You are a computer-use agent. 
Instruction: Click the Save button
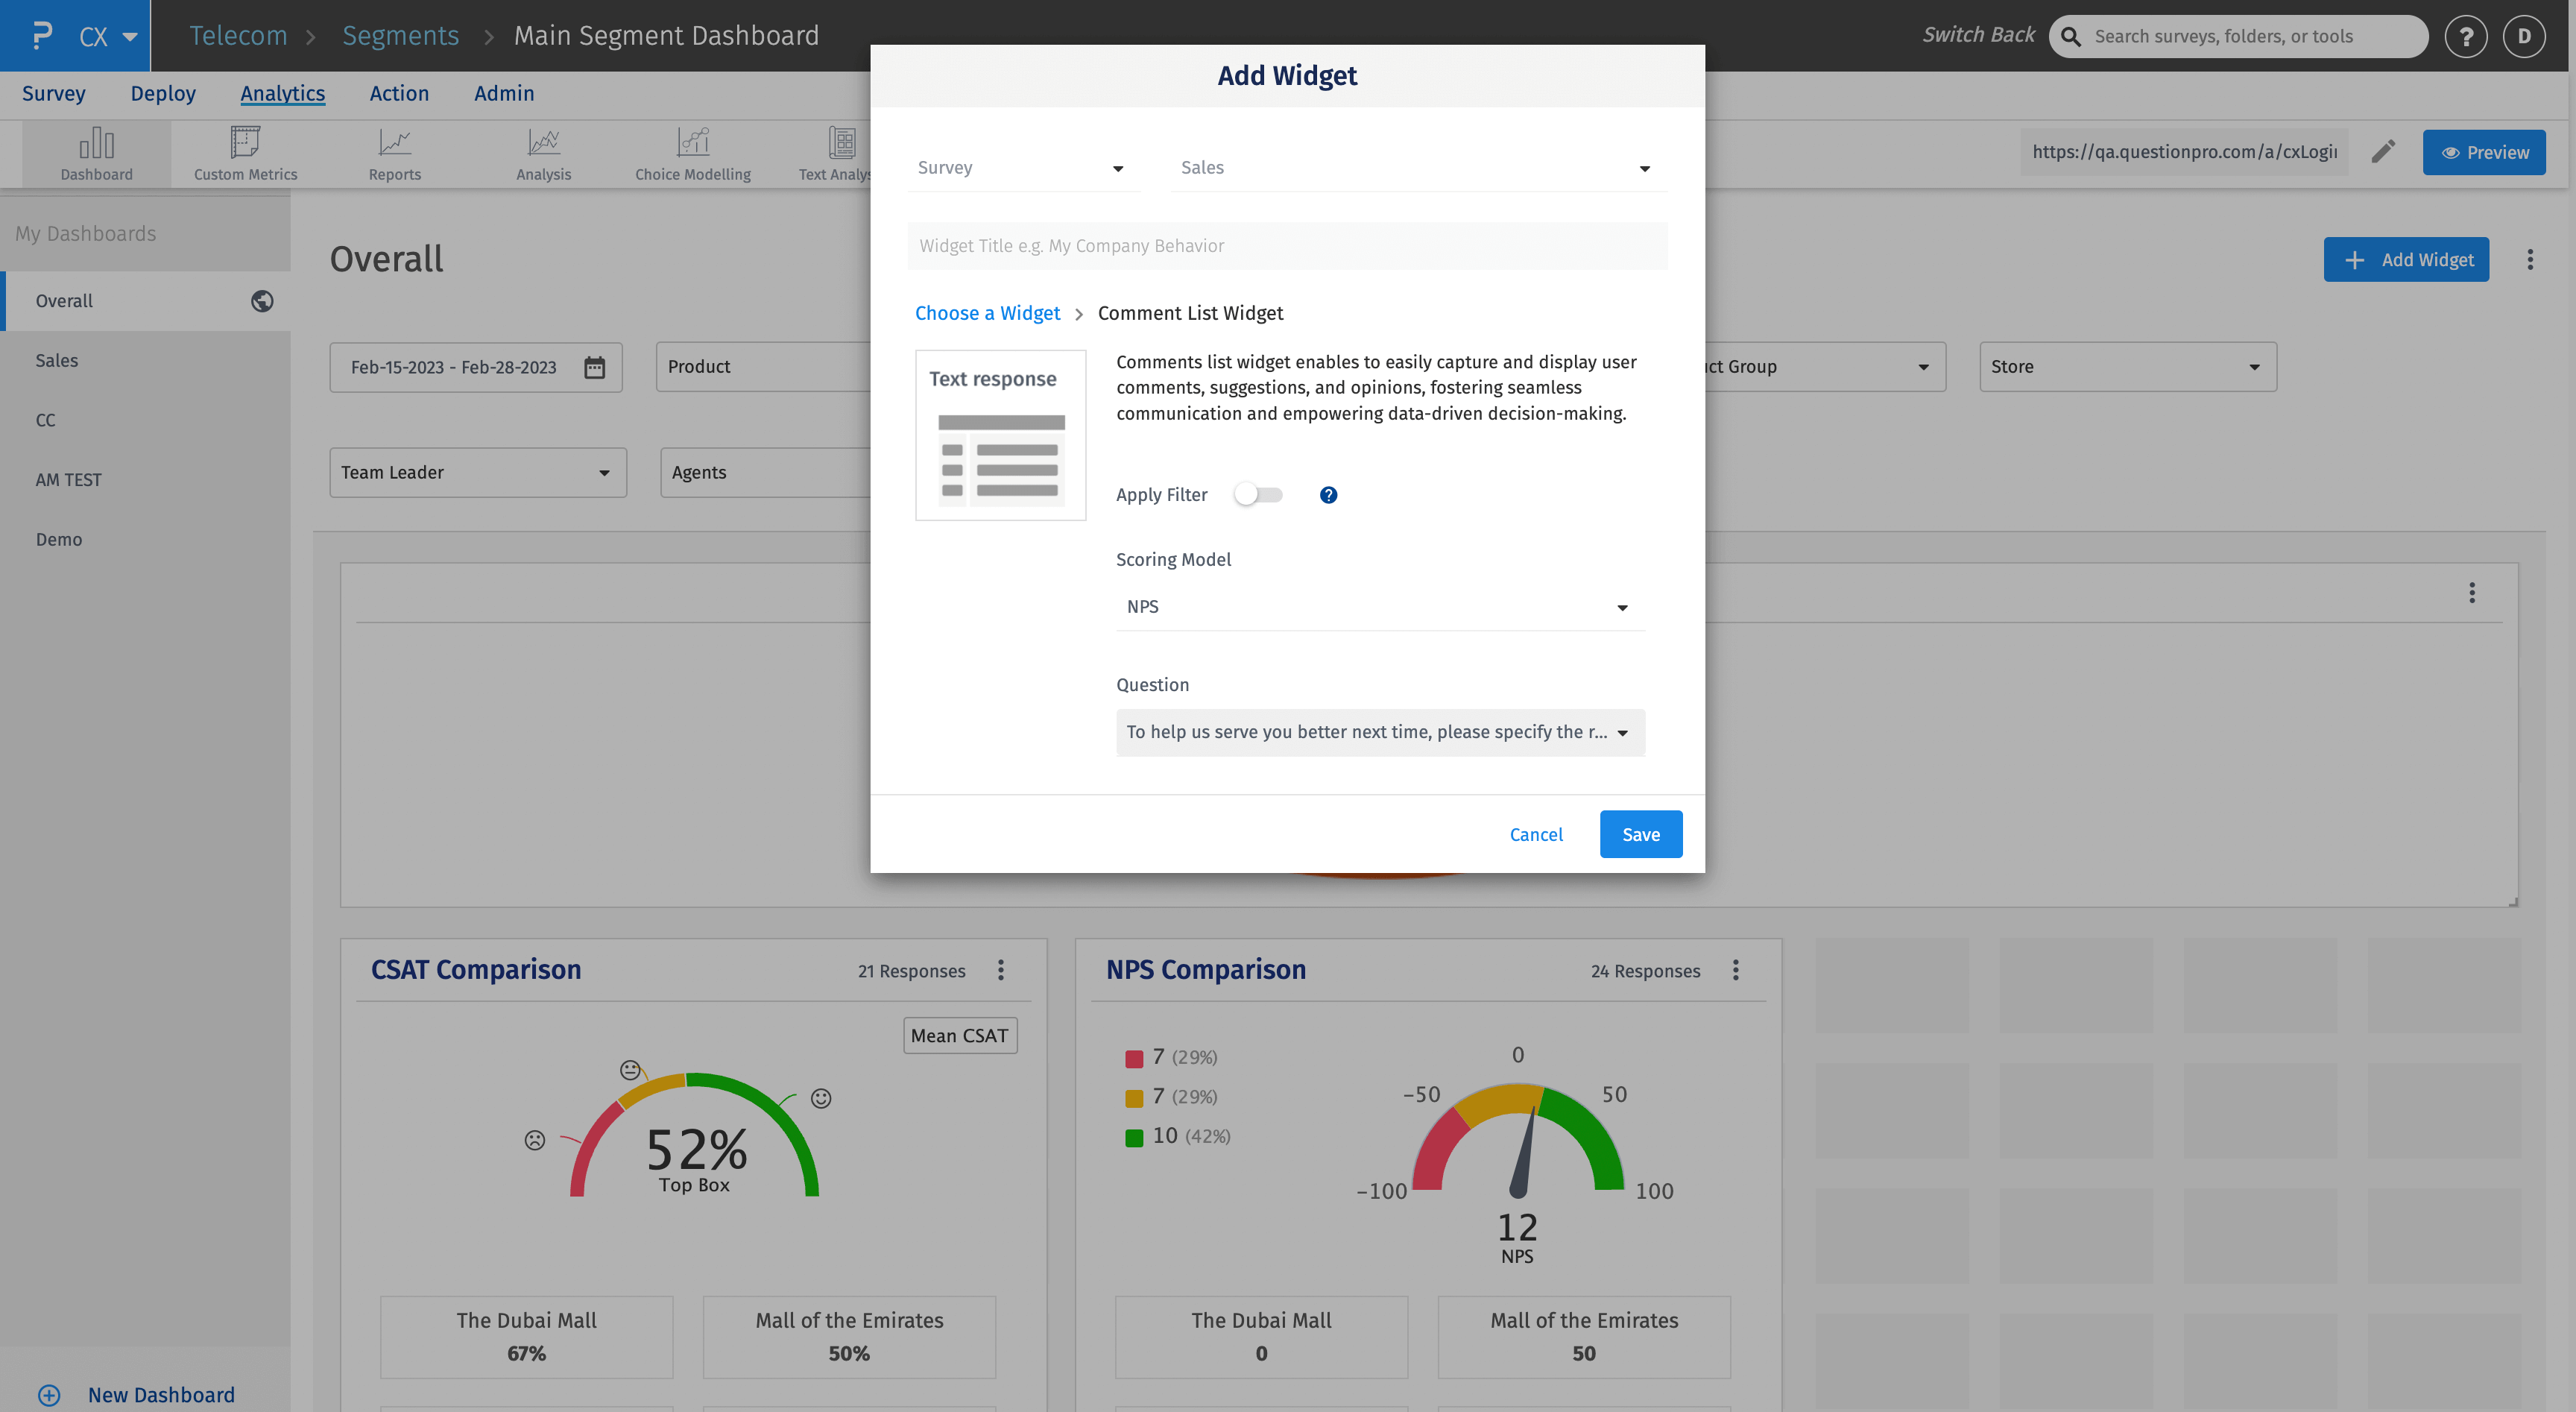(x=1640, y=834)
